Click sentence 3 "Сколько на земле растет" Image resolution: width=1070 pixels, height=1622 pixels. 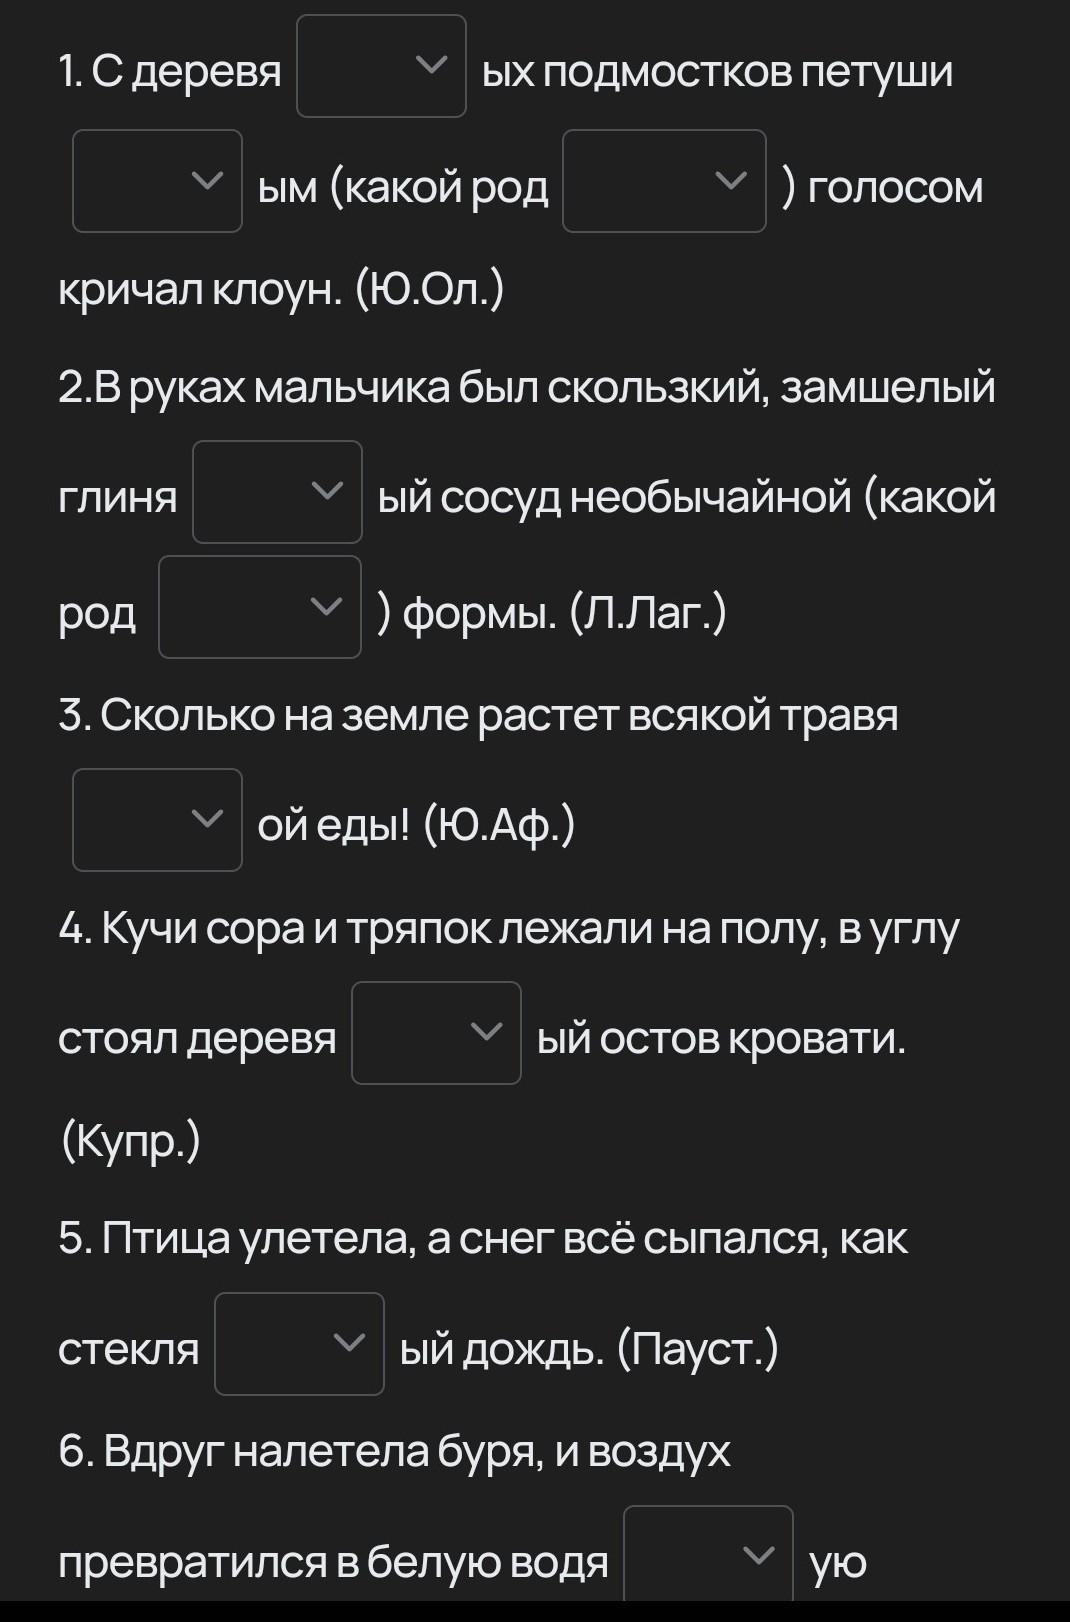[x=478, y=715]
